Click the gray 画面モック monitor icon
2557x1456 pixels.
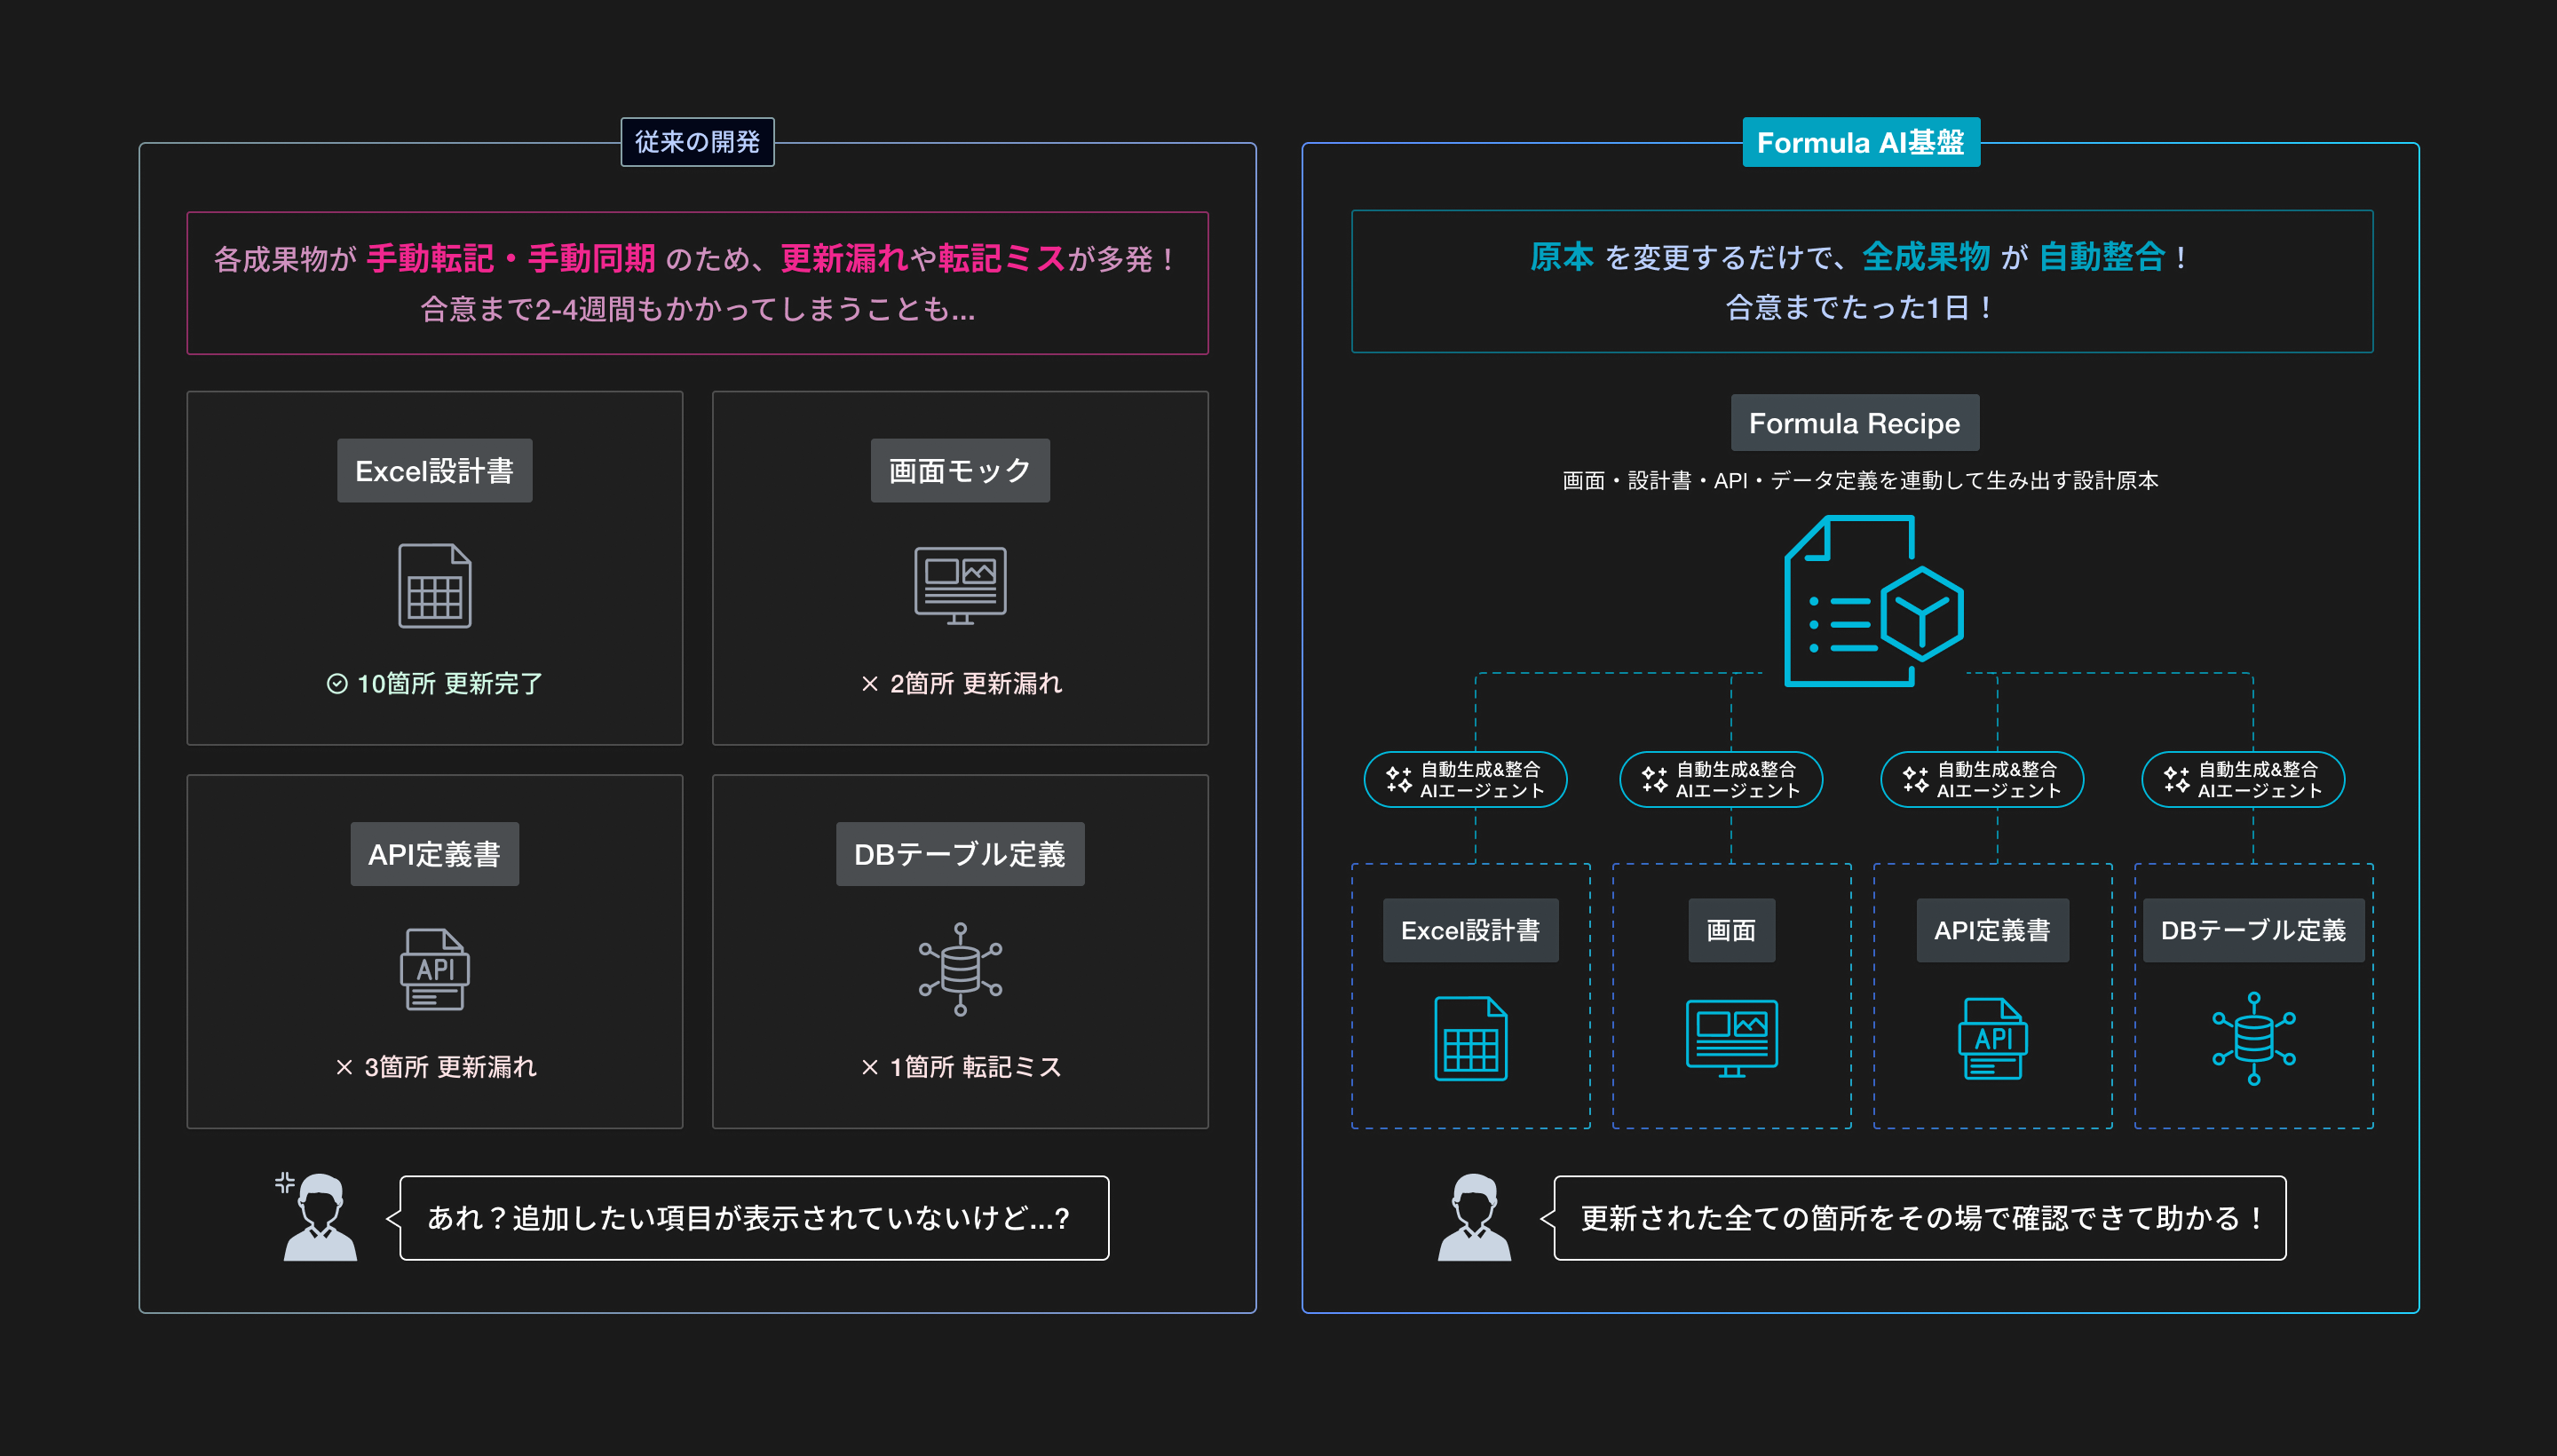960,586
